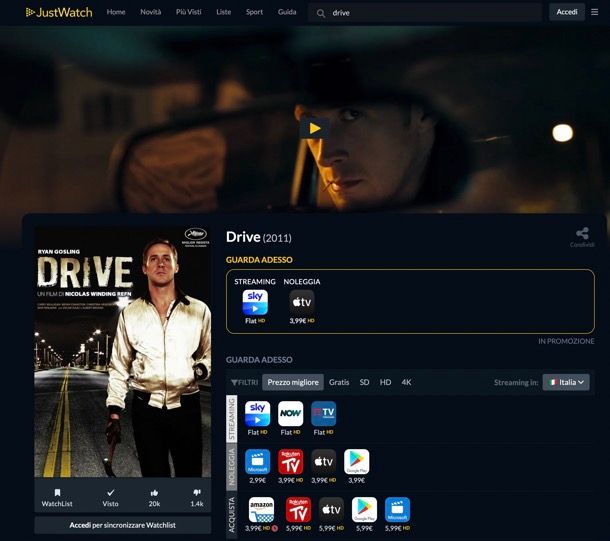Click the Accedi login button
610x541 pixels.
pyautogui.click(x=567, y=12)
